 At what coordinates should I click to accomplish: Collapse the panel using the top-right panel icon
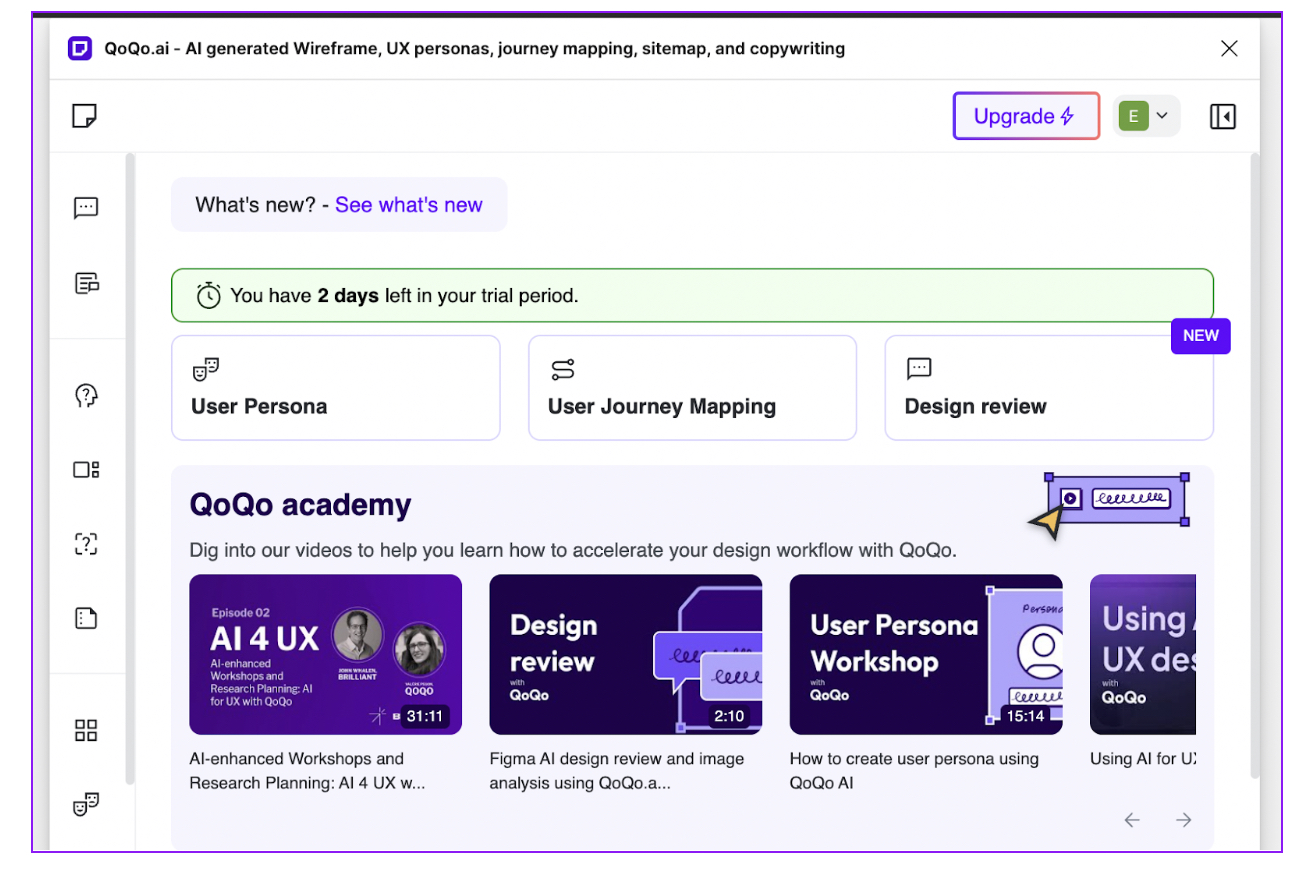click(1222, 116)
